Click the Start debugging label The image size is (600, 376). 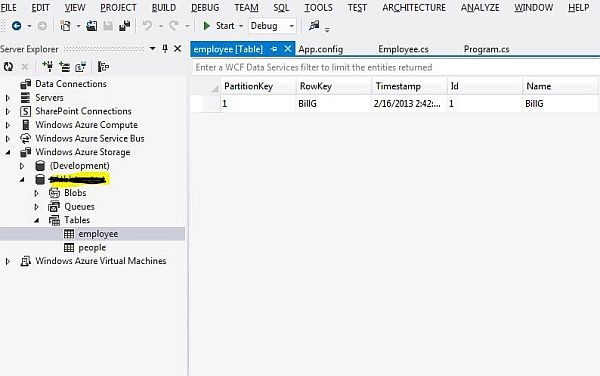pyautogui.click(x=225, y=26)
